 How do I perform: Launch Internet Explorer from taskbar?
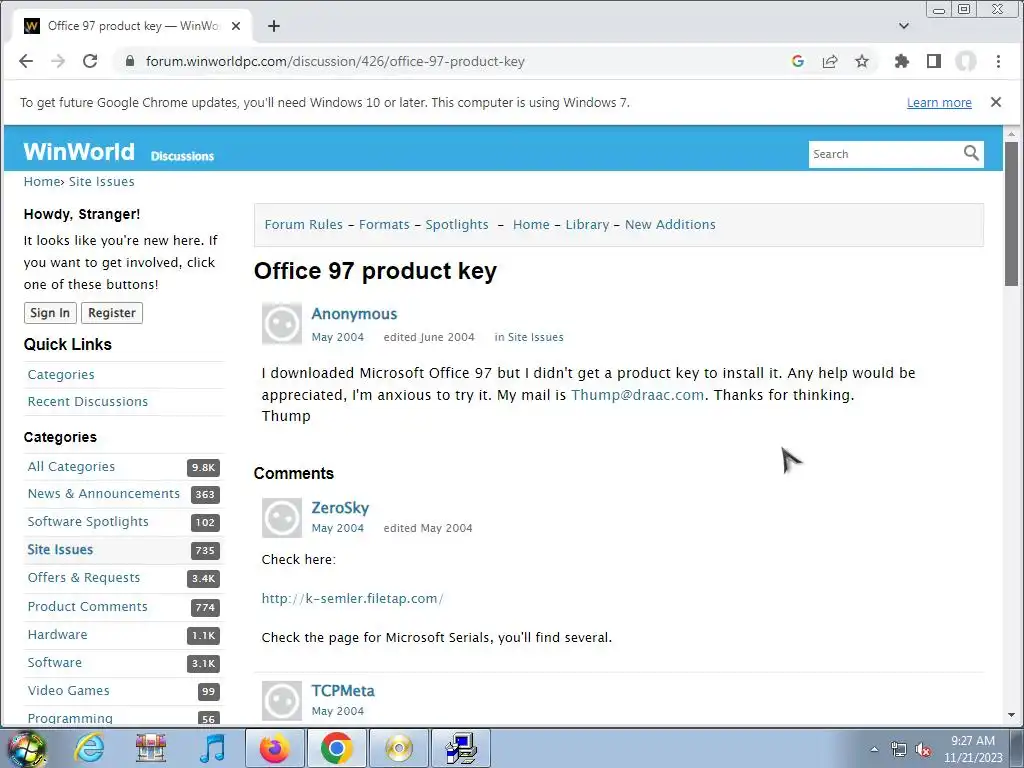[x=89, y=748]
